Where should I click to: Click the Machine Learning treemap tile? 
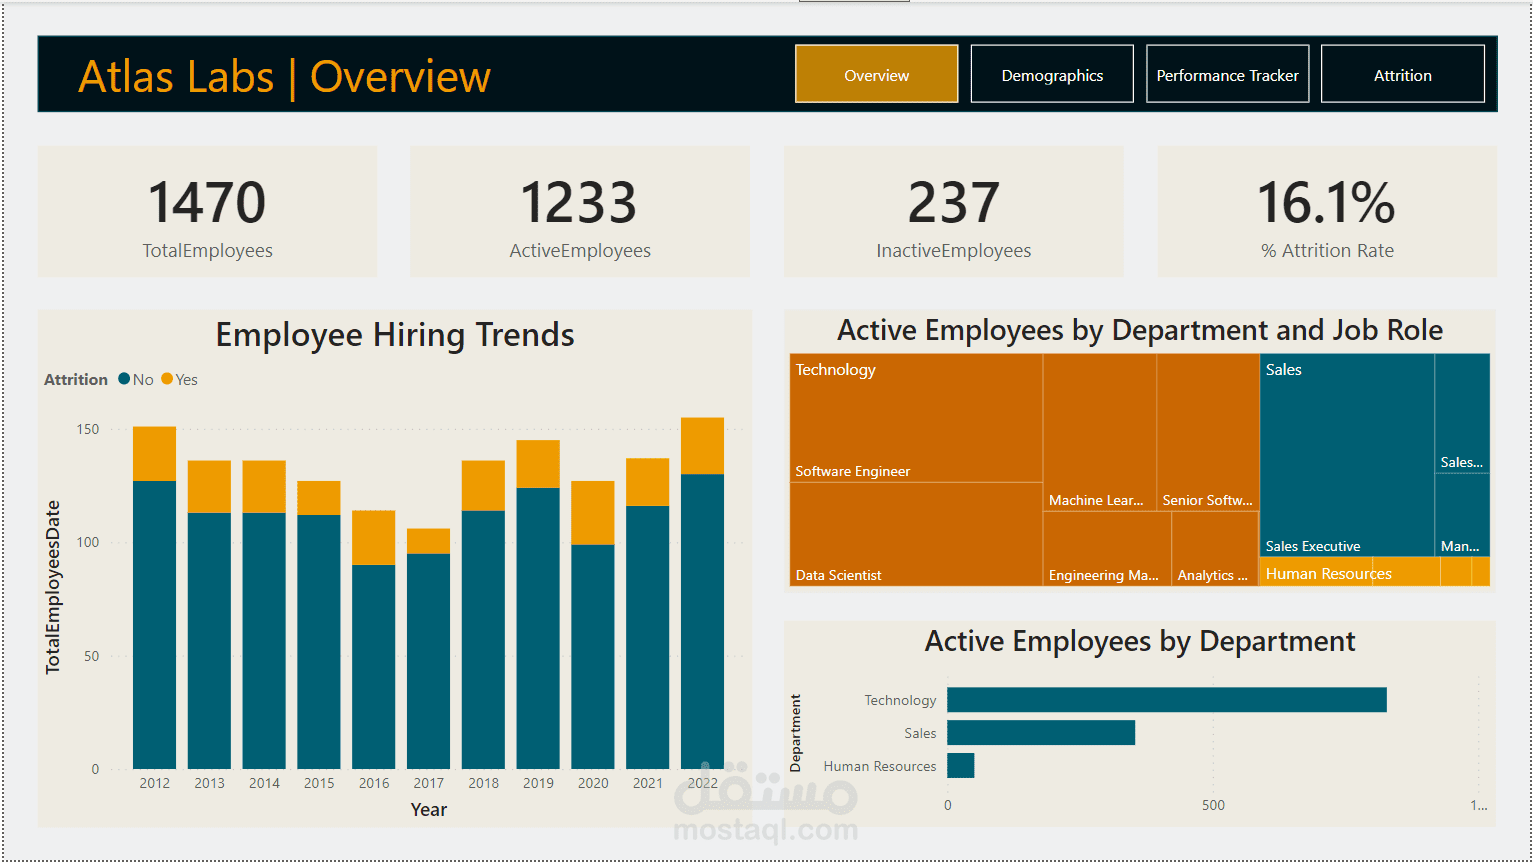coord(1100,432)
